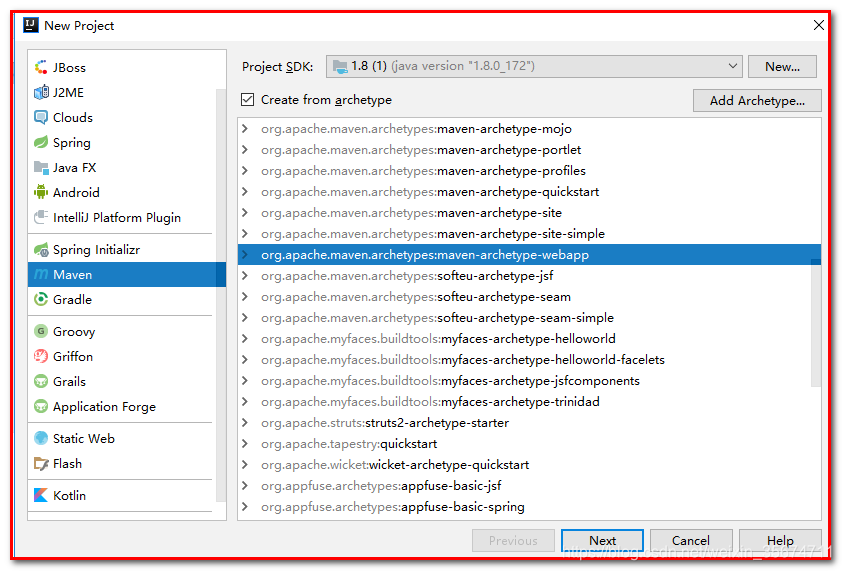Click the Application Forge icon
Image resolution: width=842 pixels, height=571 pixels.
click(41, 406)
